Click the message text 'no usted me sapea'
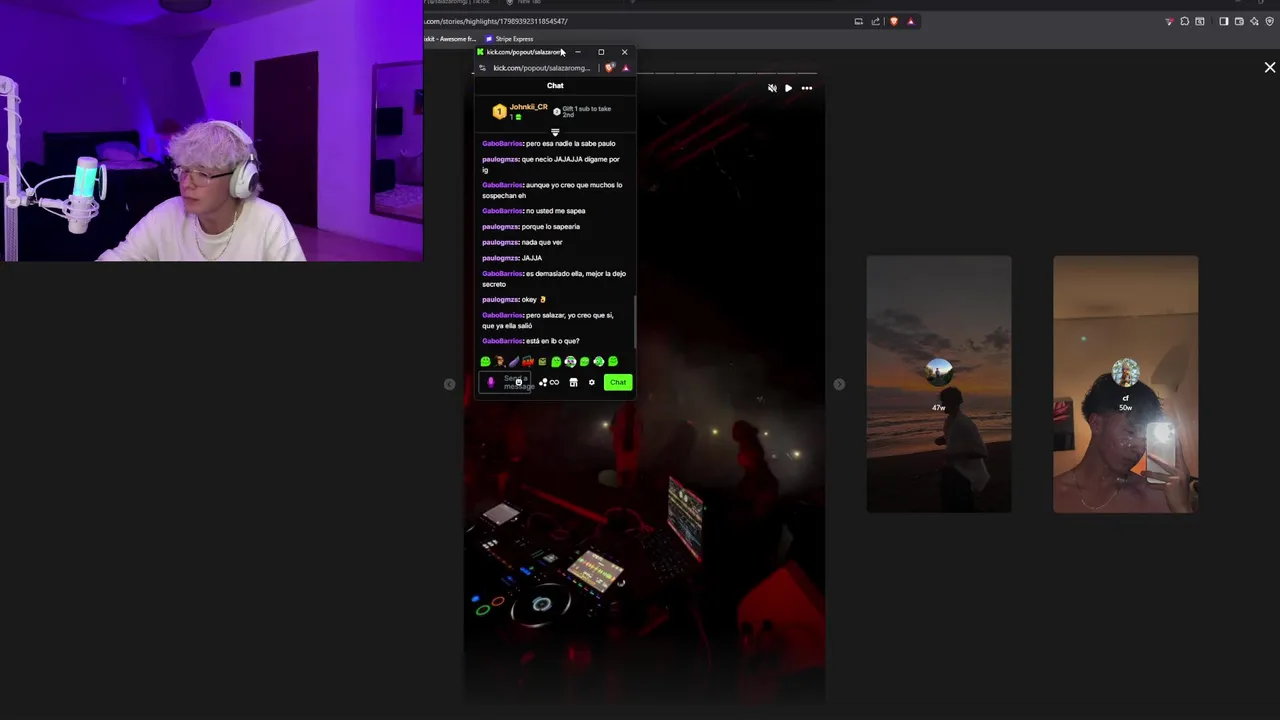The width and height of the screenshot is (1280, 720). pos(555,211)
